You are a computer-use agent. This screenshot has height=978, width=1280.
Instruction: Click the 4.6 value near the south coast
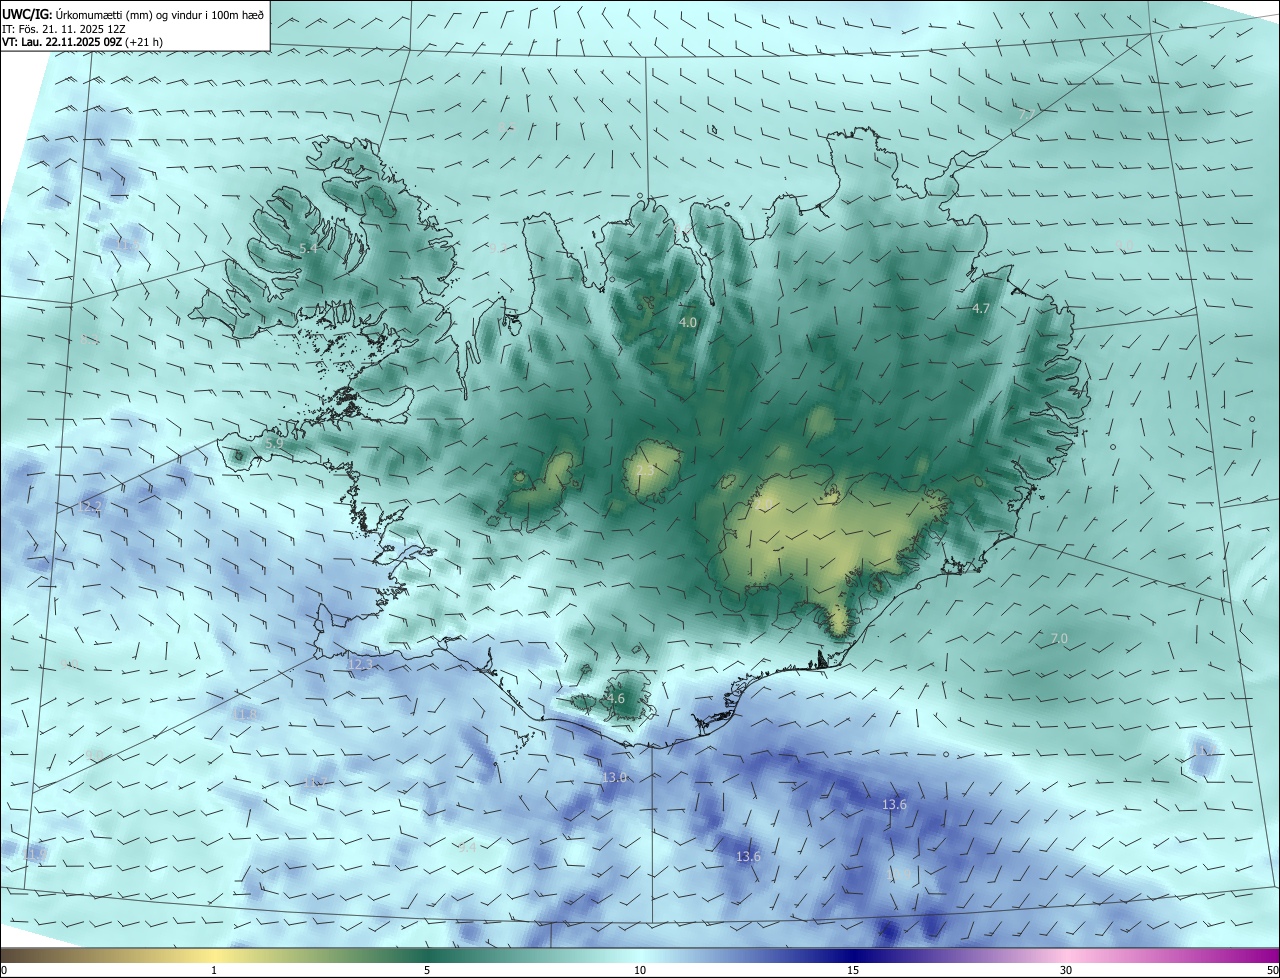[x=616, y=698]
